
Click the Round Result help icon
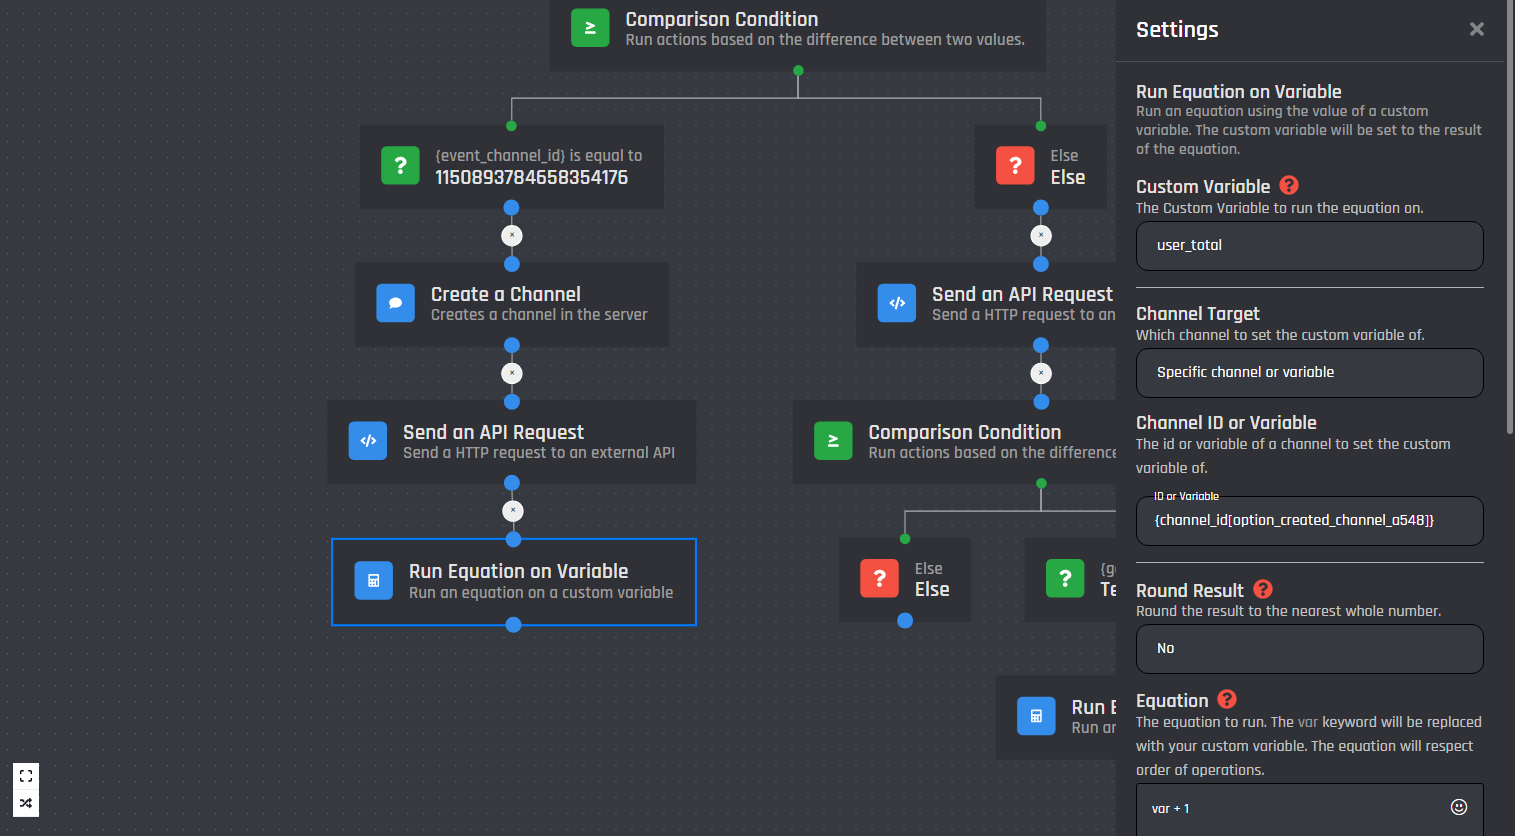[1262, 589]
